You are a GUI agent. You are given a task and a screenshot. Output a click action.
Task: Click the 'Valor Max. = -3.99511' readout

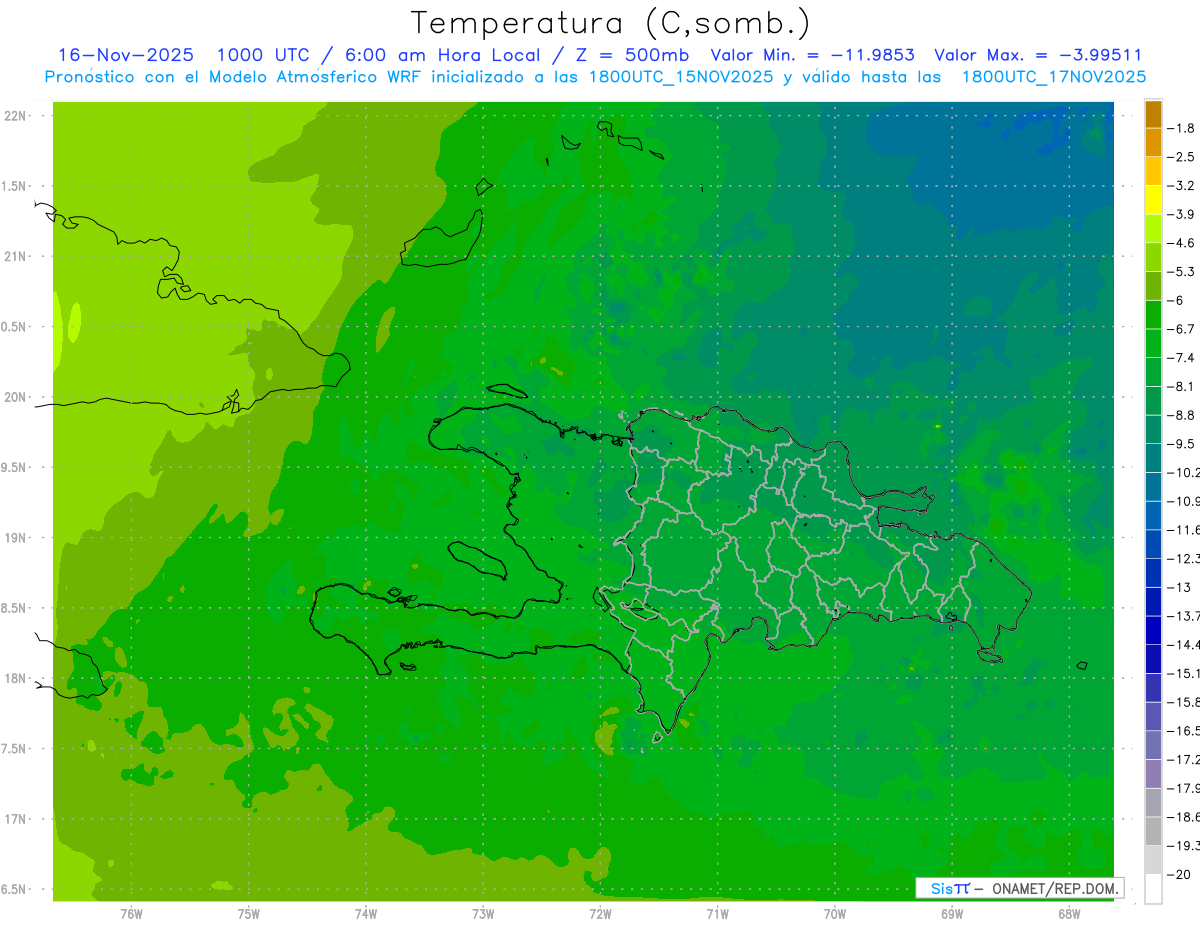pos(1038,55)
